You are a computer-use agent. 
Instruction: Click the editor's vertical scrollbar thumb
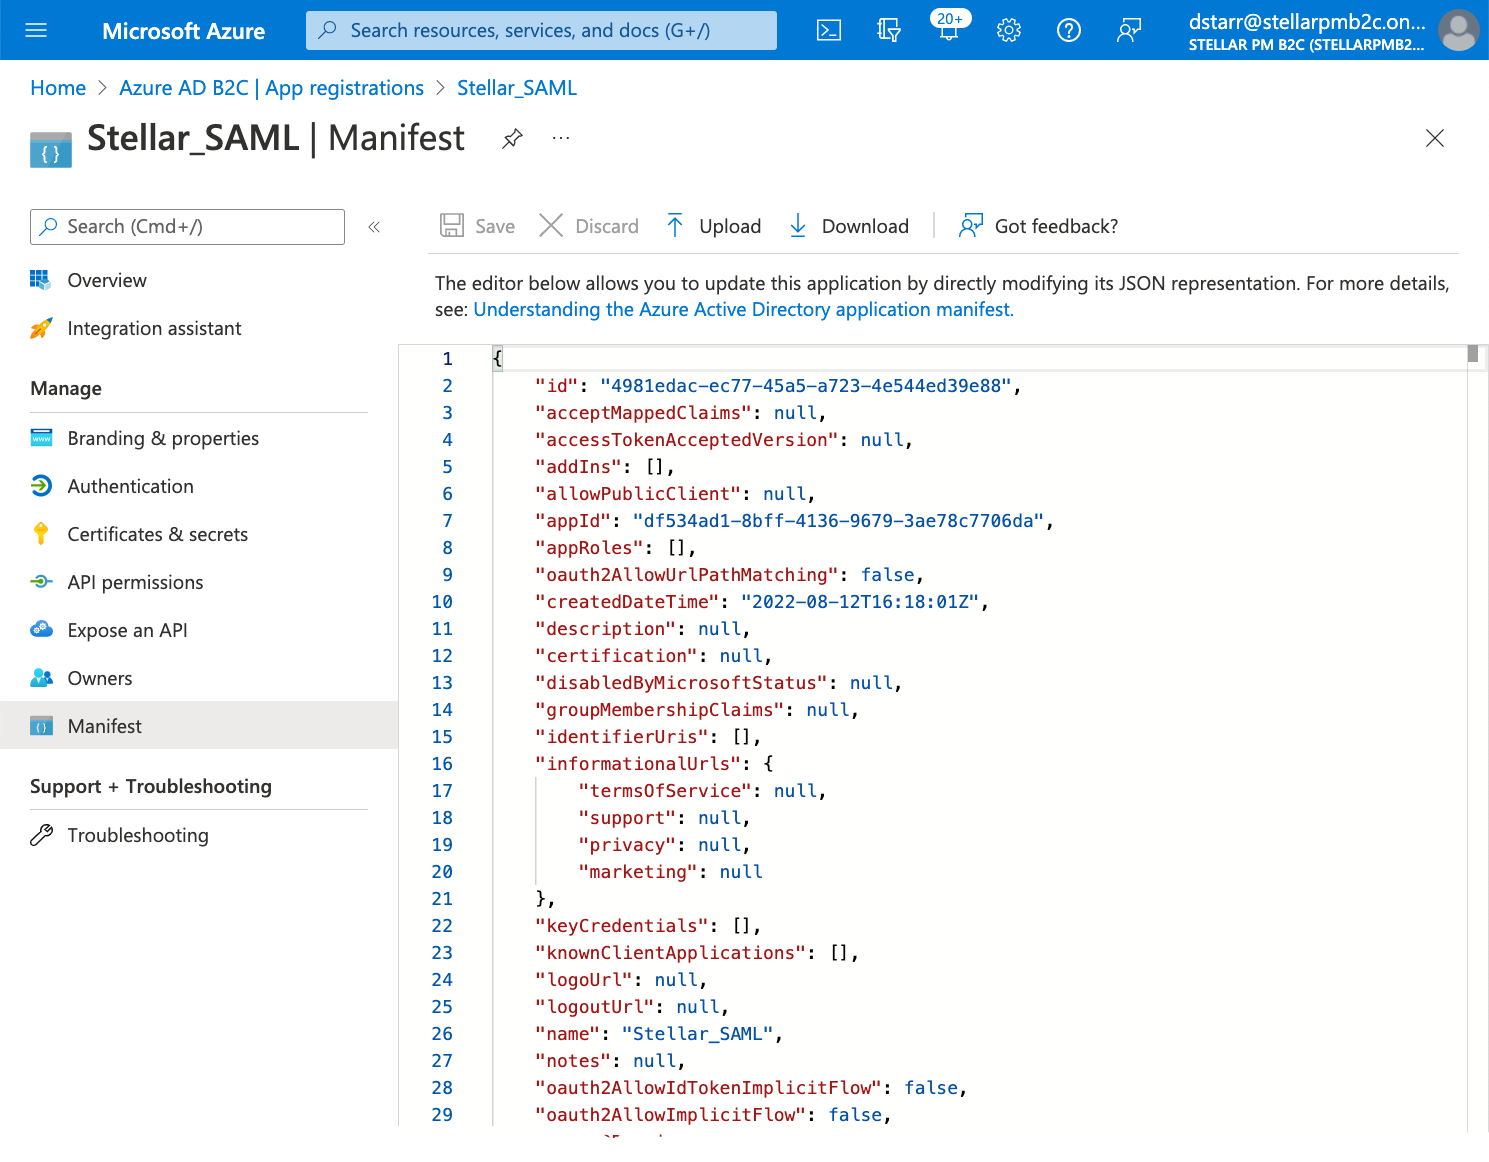click(x=1473, y=354)
